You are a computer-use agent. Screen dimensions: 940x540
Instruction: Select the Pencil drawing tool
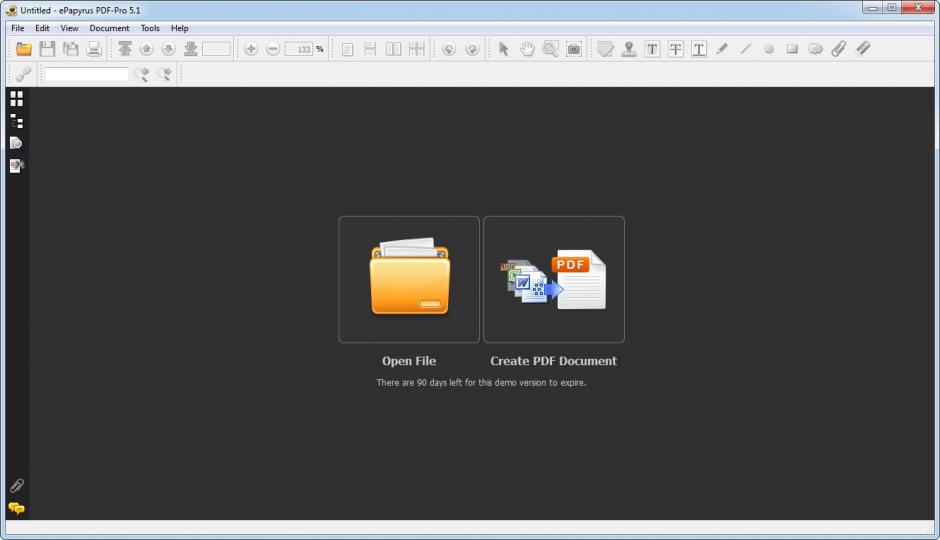[x=722, y=49]
